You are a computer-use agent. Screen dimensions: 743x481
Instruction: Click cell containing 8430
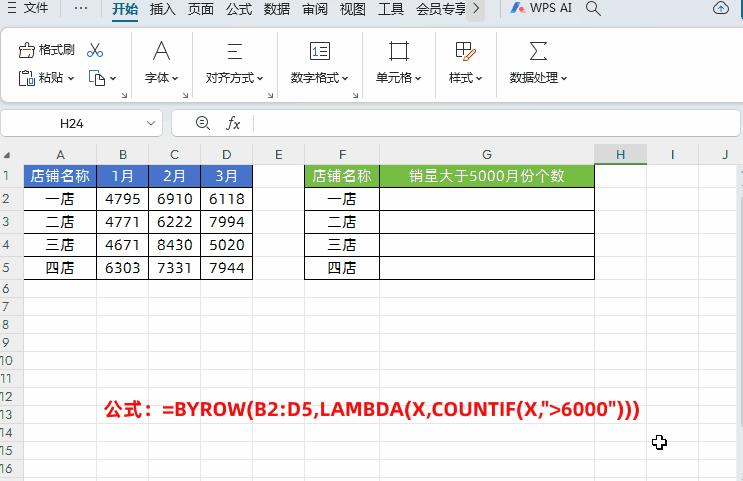tap(174, 245)
